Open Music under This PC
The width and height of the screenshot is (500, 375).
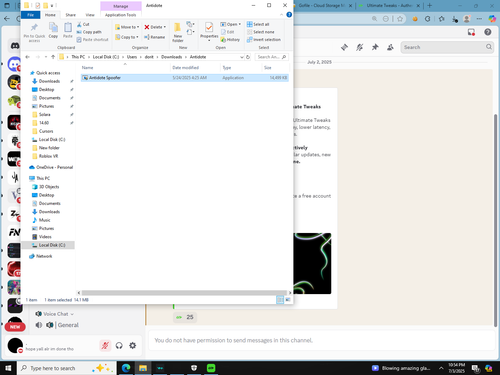pyautogui.click(x=44, y=220)
